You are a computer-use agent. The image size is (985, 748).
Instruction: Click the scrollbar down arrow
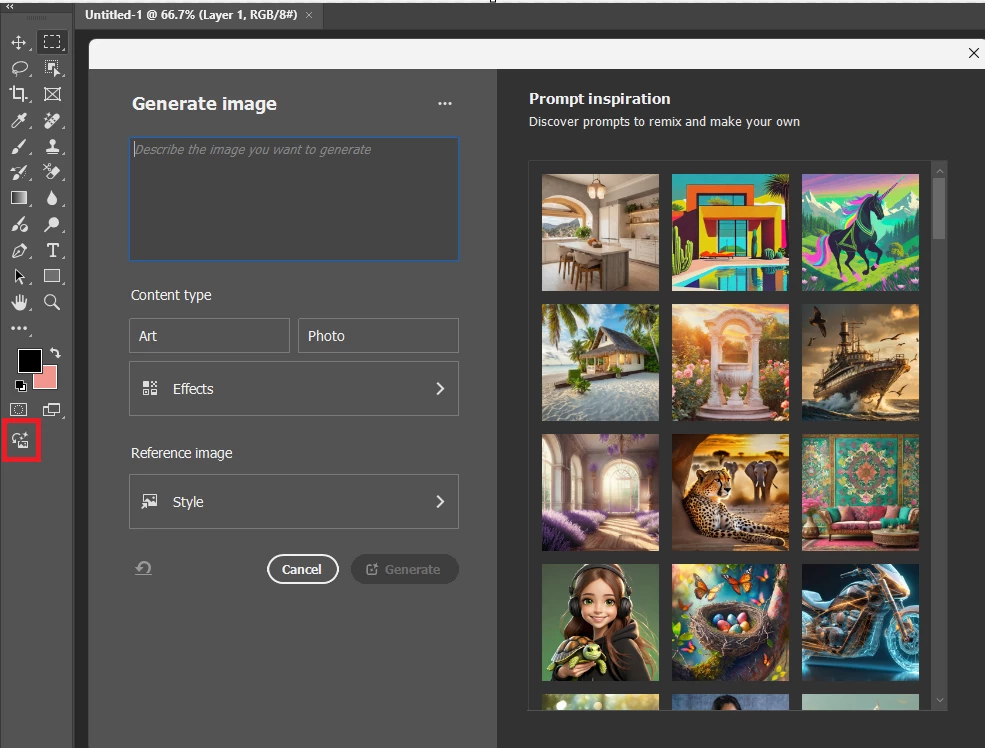pyautogui.click(x=940, y=700)
